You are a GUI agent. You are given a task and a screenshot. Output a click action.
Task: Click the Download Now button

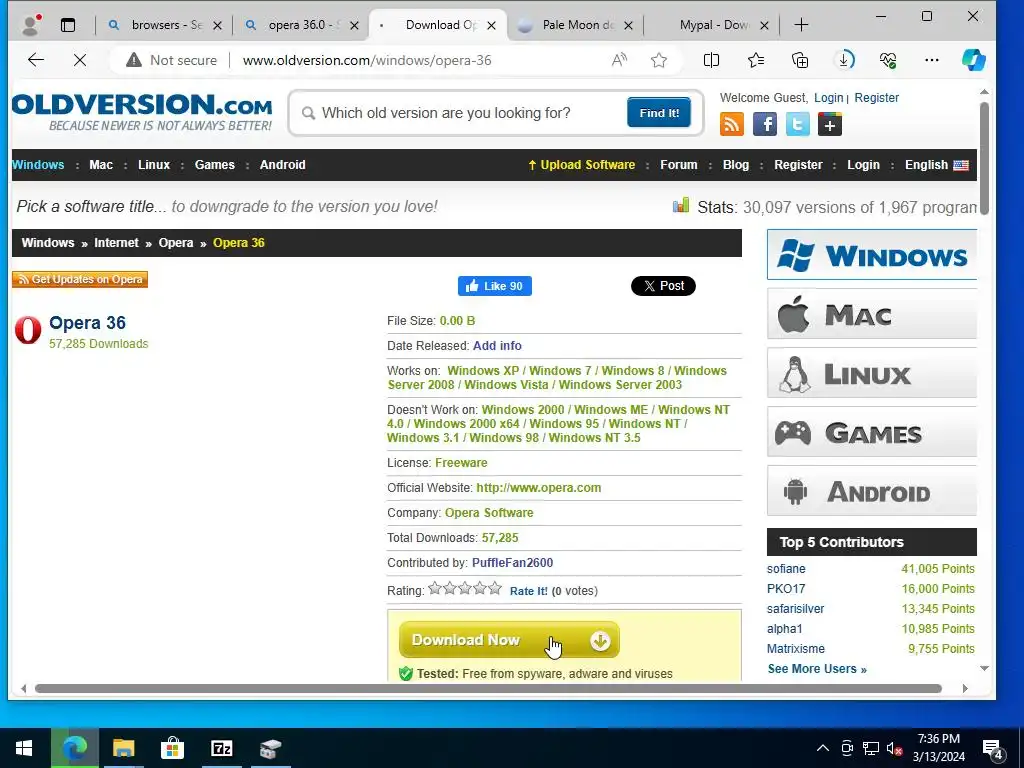[509, 640]
